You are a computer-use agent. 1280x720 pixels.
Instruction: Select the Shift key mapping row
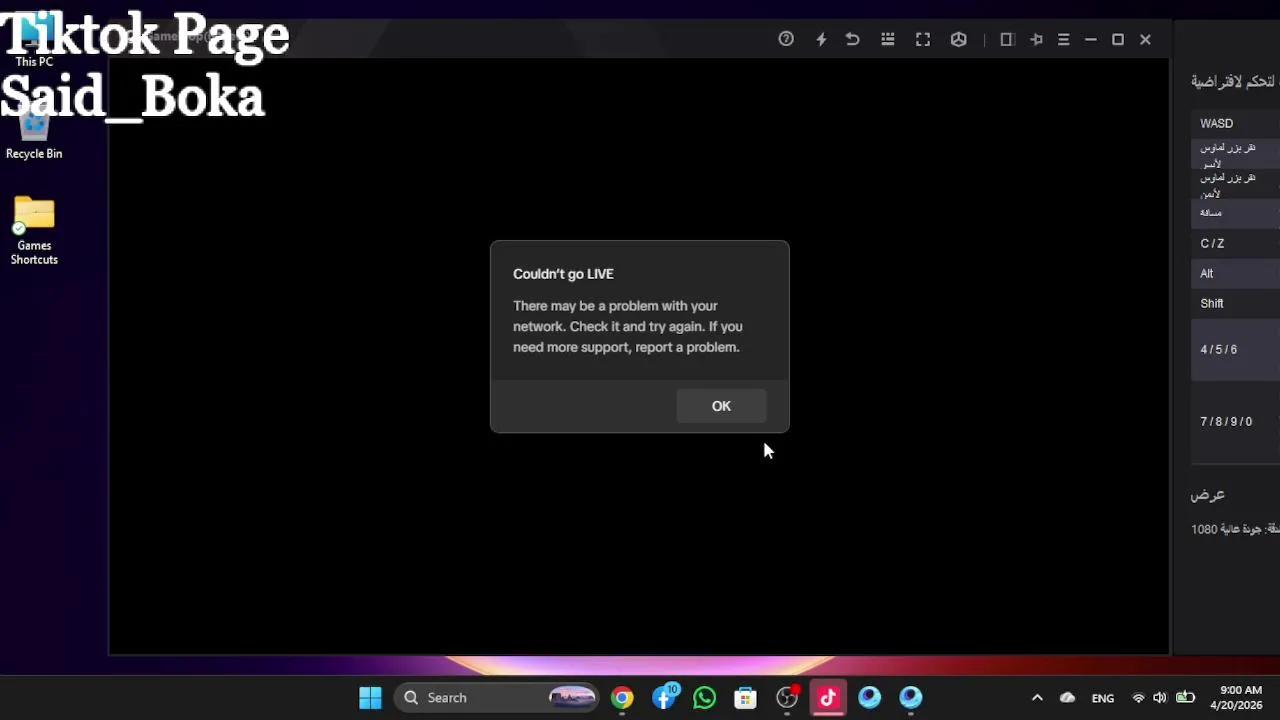pos(1235,303)
